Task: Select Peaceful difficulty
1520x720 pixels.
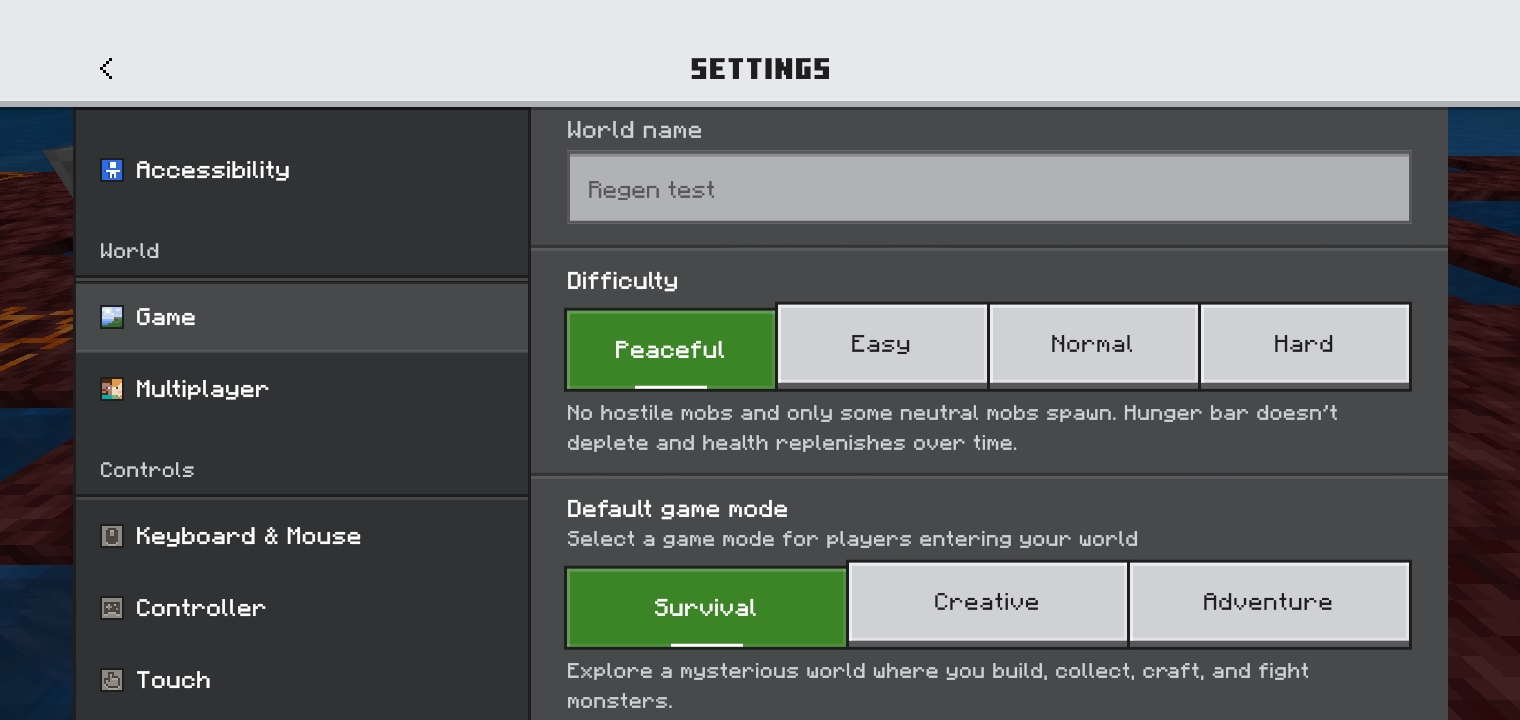Action: (671, 349)
